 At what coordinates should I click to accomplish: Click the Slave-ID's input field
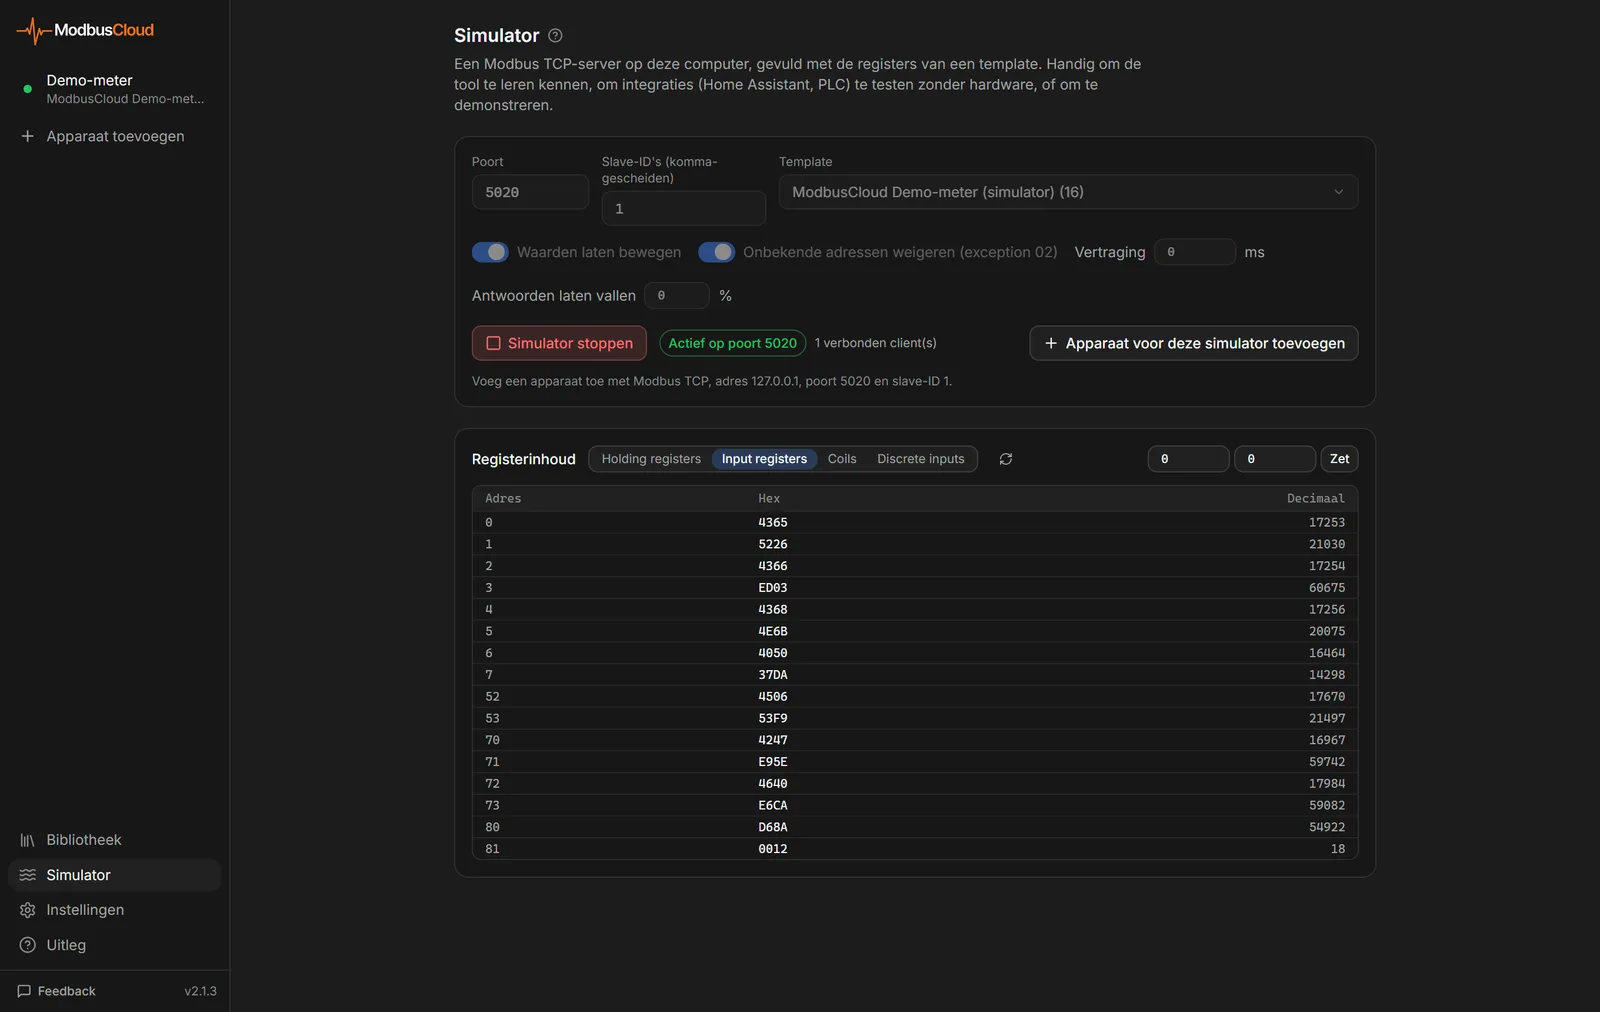(684, 208)
